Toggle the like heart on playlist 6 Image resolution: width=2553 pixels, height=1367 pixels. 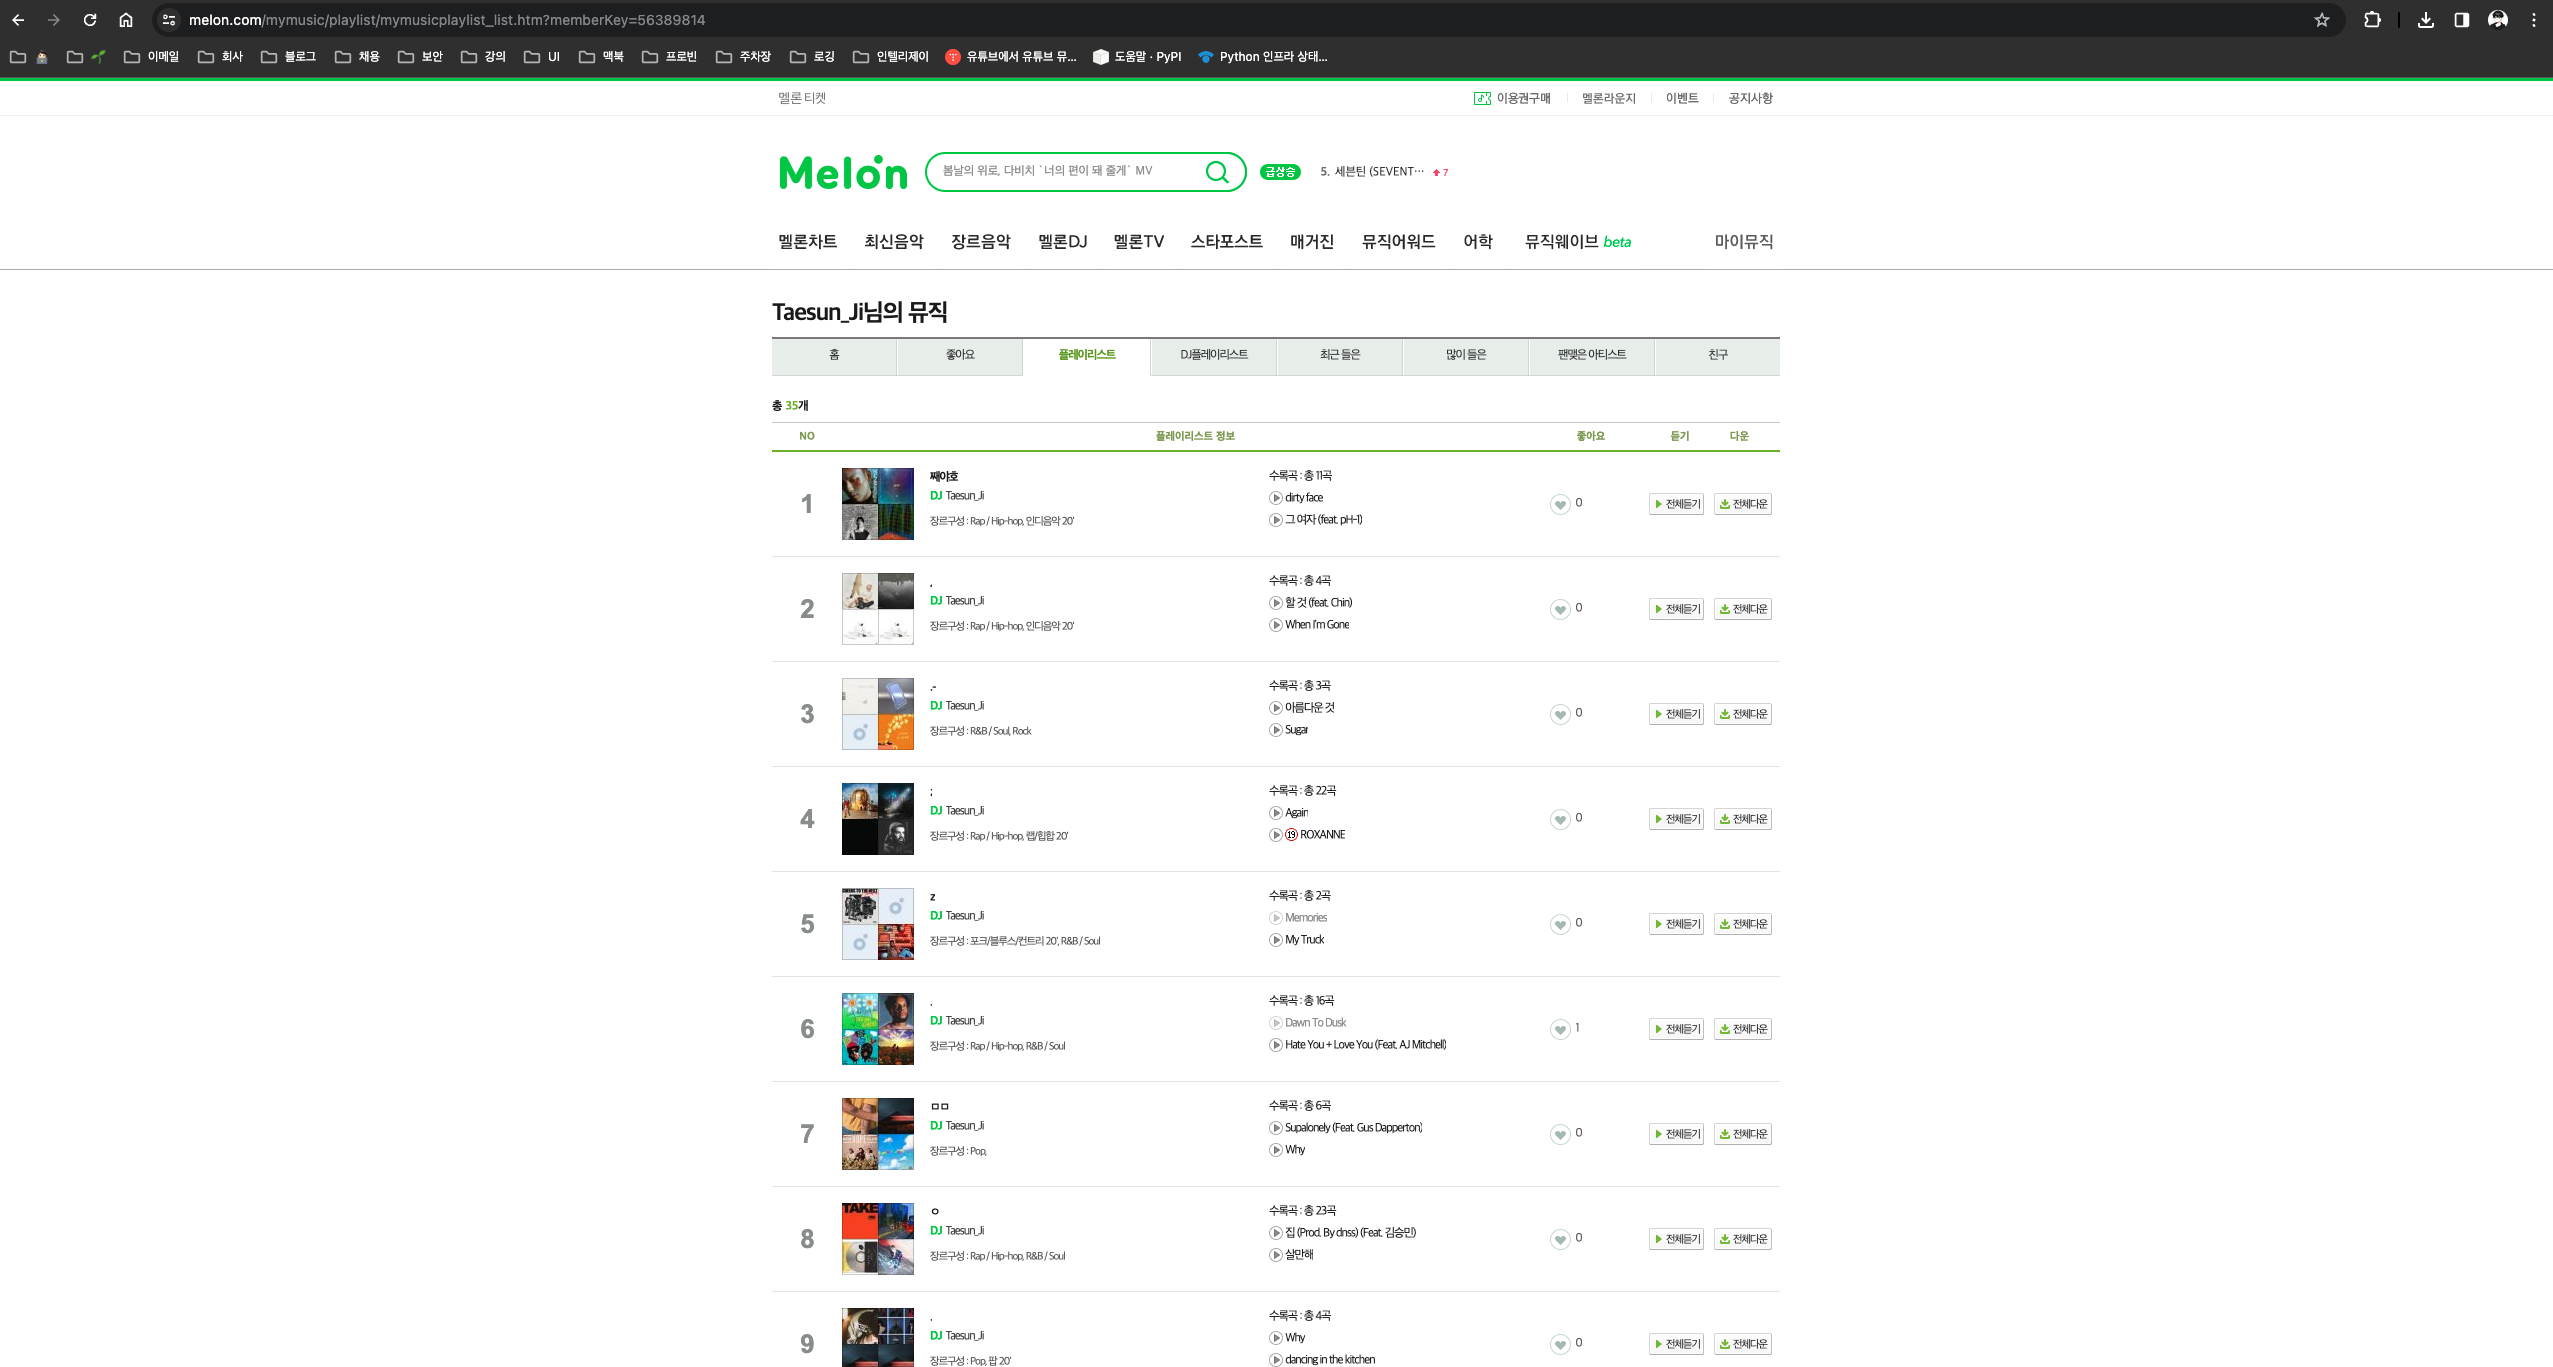[1559, 1029]
